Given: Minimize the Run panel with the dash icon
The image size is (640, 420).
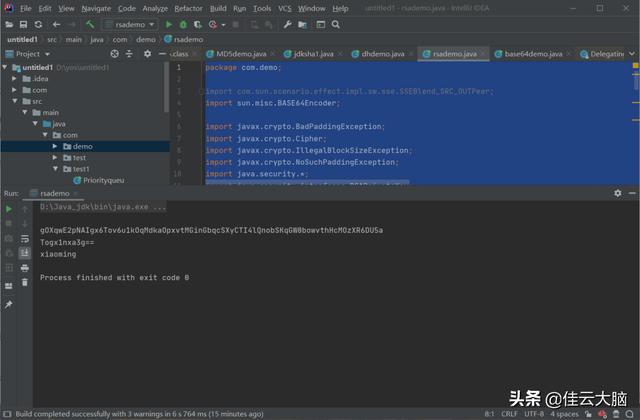Looking at the screenshot, I should [x=632, y=193].
